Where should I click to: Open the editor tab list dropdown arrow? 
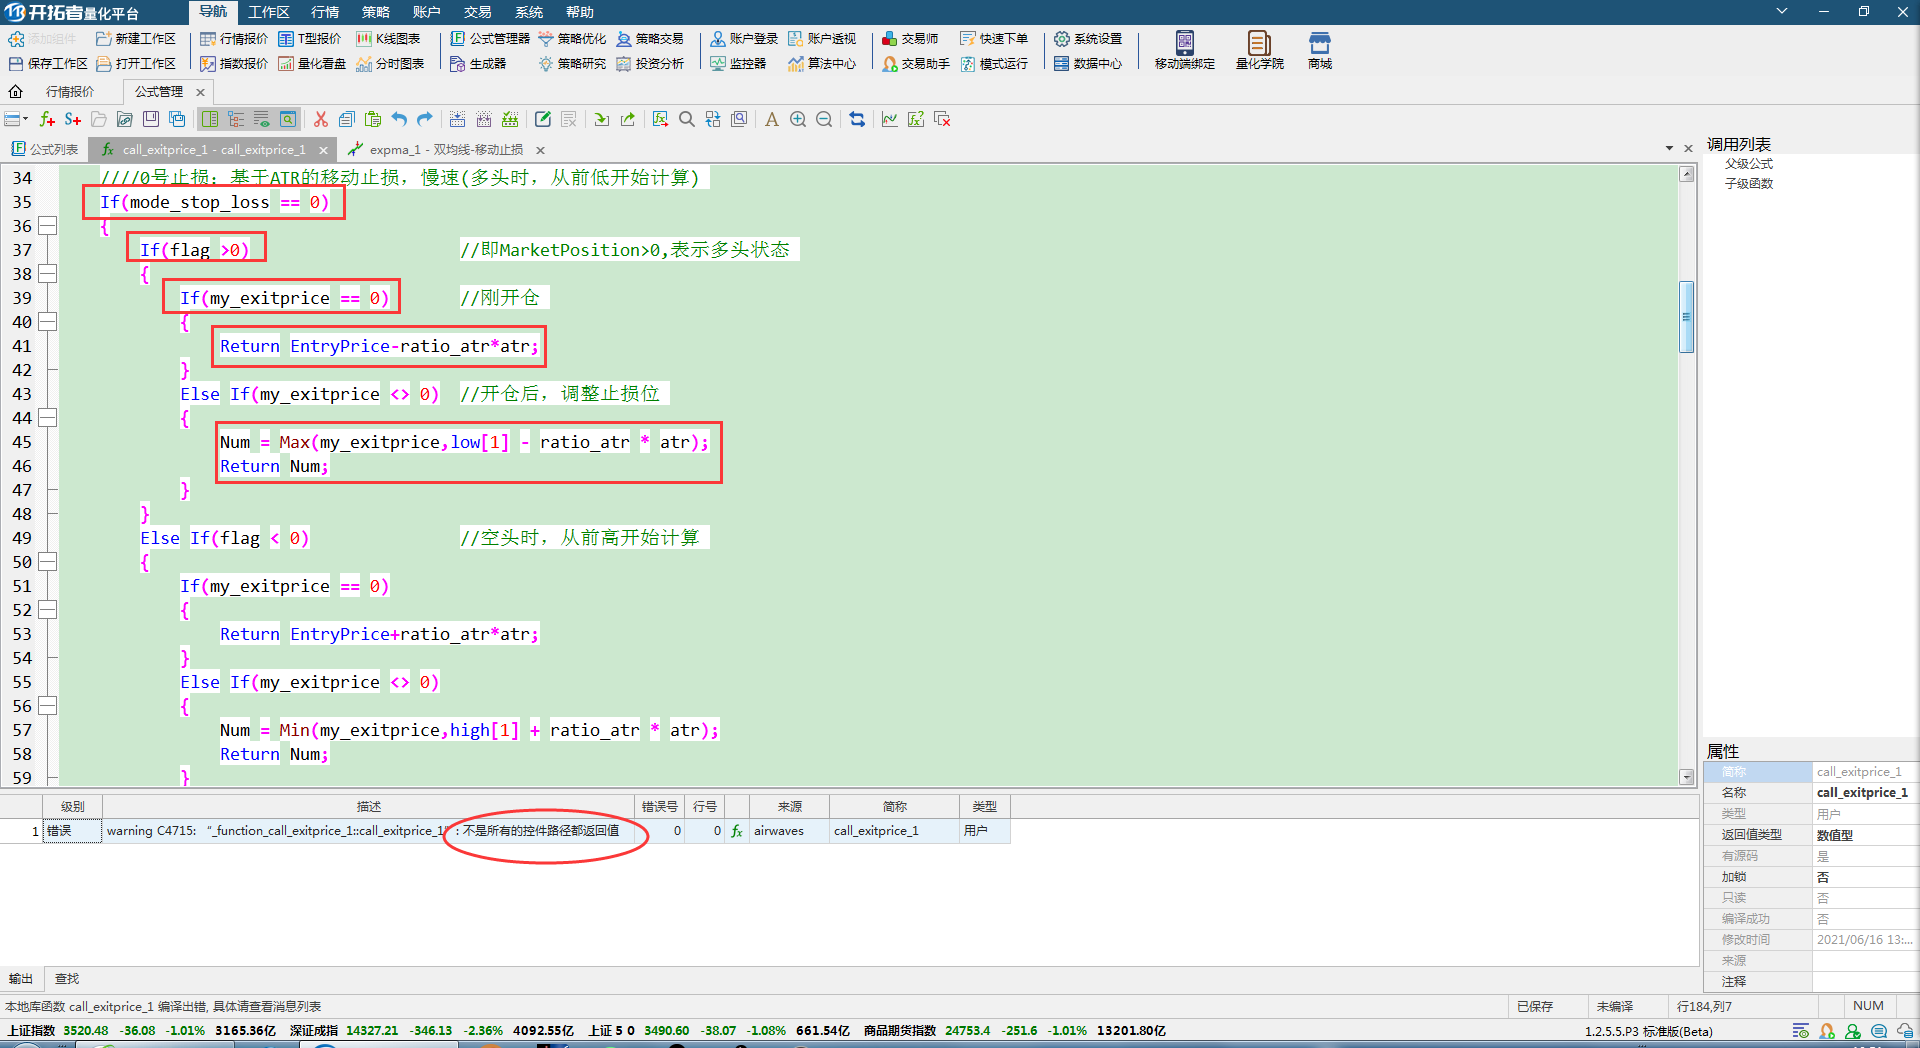pos(1669,148)
